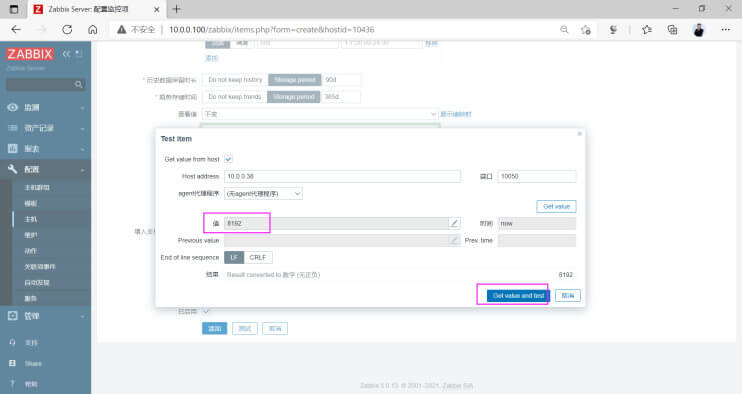Open browser extensions icon in toolbar
Image resolution: width=742 pixels, height=394 pixels.
point(613,29)
